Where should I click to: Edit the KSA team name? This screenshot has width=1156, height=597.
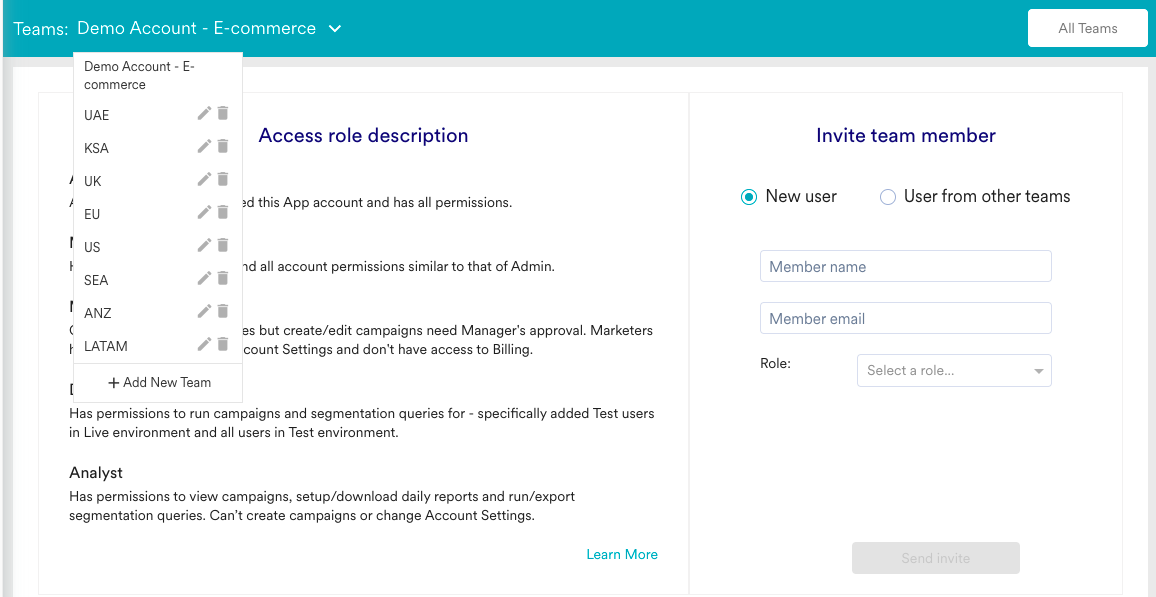(x=204, y=146)
